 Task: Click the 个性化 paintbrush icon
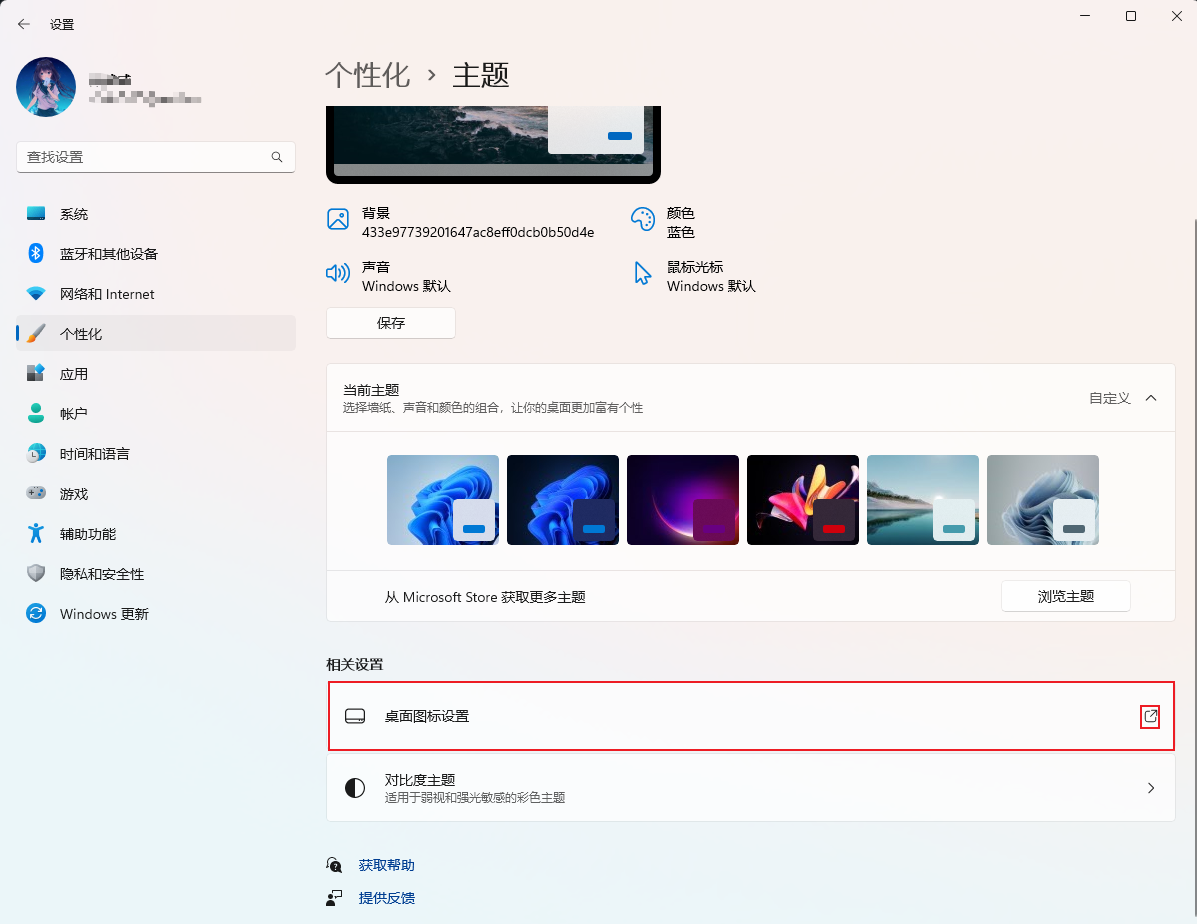[x=36, y=334]
